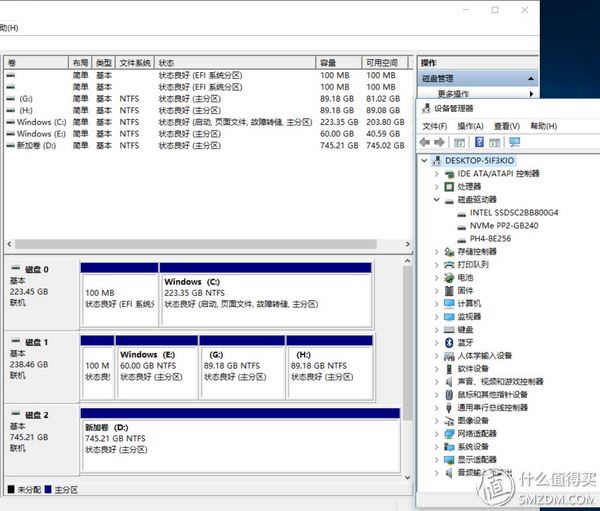
Task: Select (H:) partition block on Disk 1
Action: click(330, 368)
